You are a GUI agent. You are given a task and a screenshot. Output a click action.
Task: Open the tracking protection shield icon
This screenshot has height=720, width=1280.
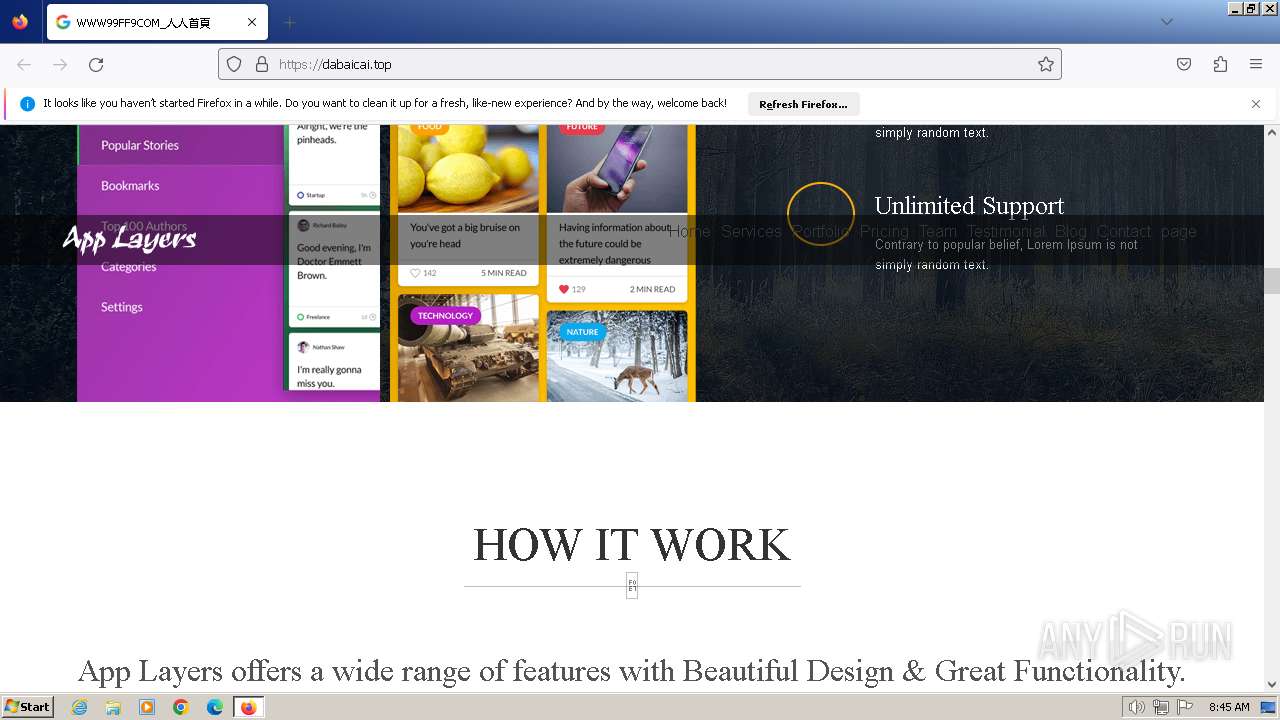(x=234, y=64)
